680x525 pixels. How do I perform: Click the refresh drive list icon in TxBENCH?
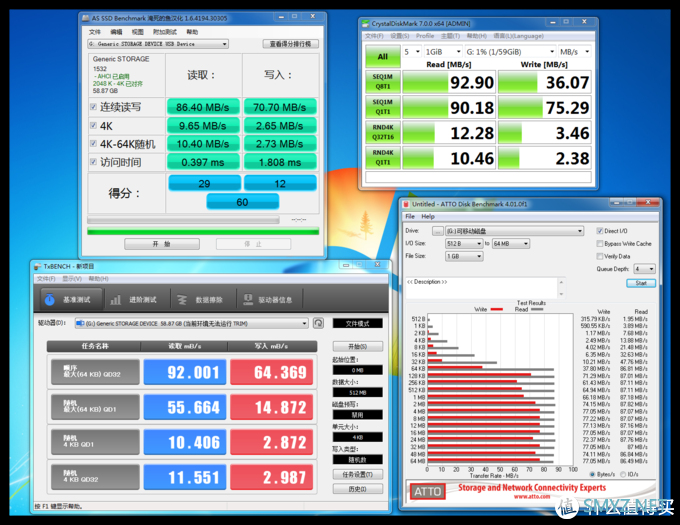[x=318, y=323]
